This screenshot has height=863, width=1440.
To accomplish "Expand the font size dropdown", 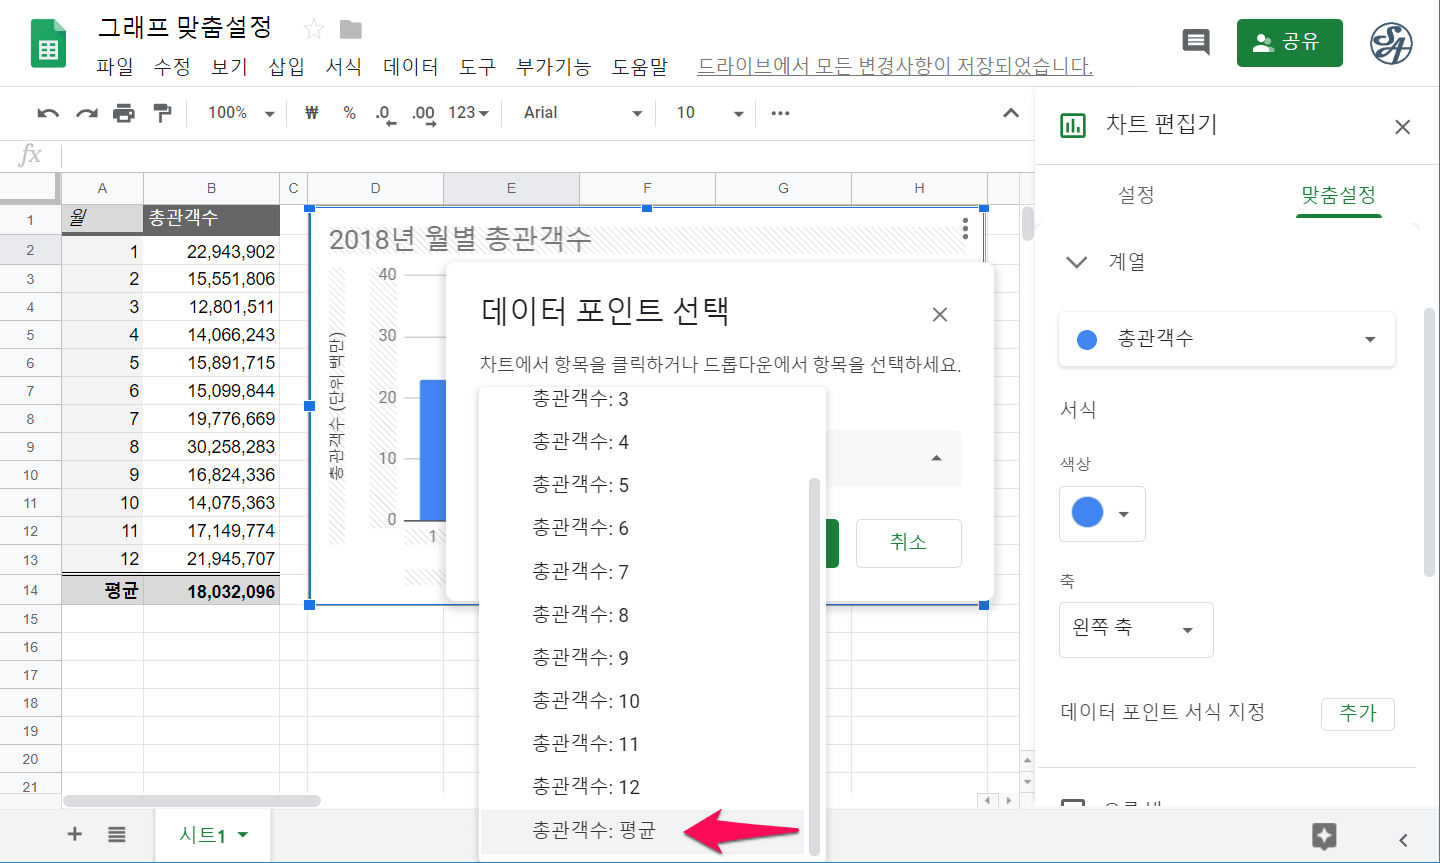I will coord(738,114).
